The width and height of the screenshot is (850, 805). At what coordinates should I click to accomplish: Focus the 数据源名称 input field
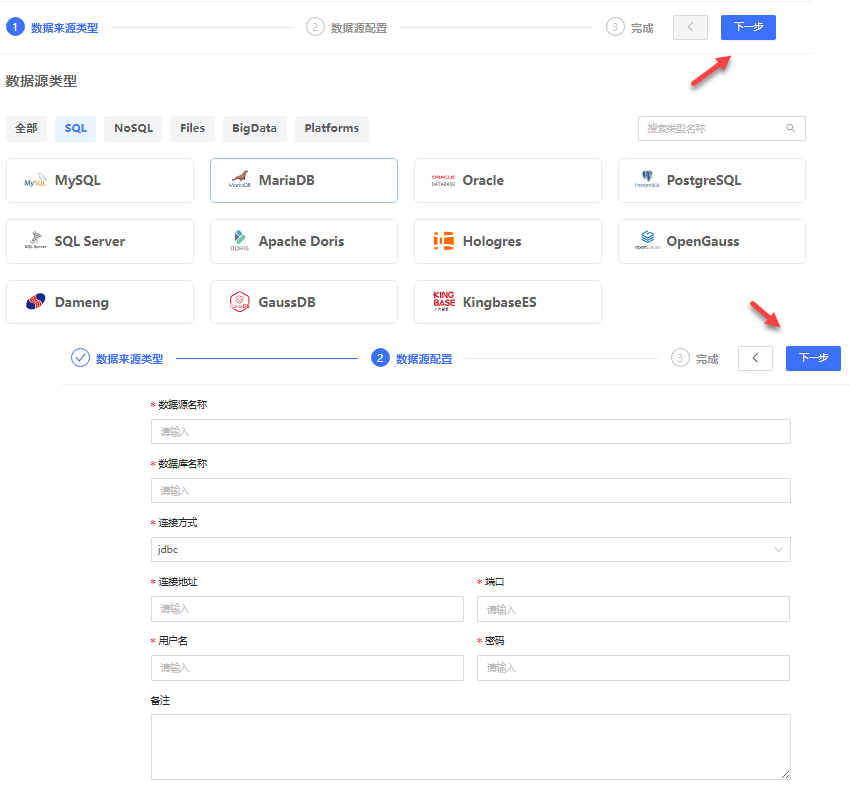tap(471, 432)
